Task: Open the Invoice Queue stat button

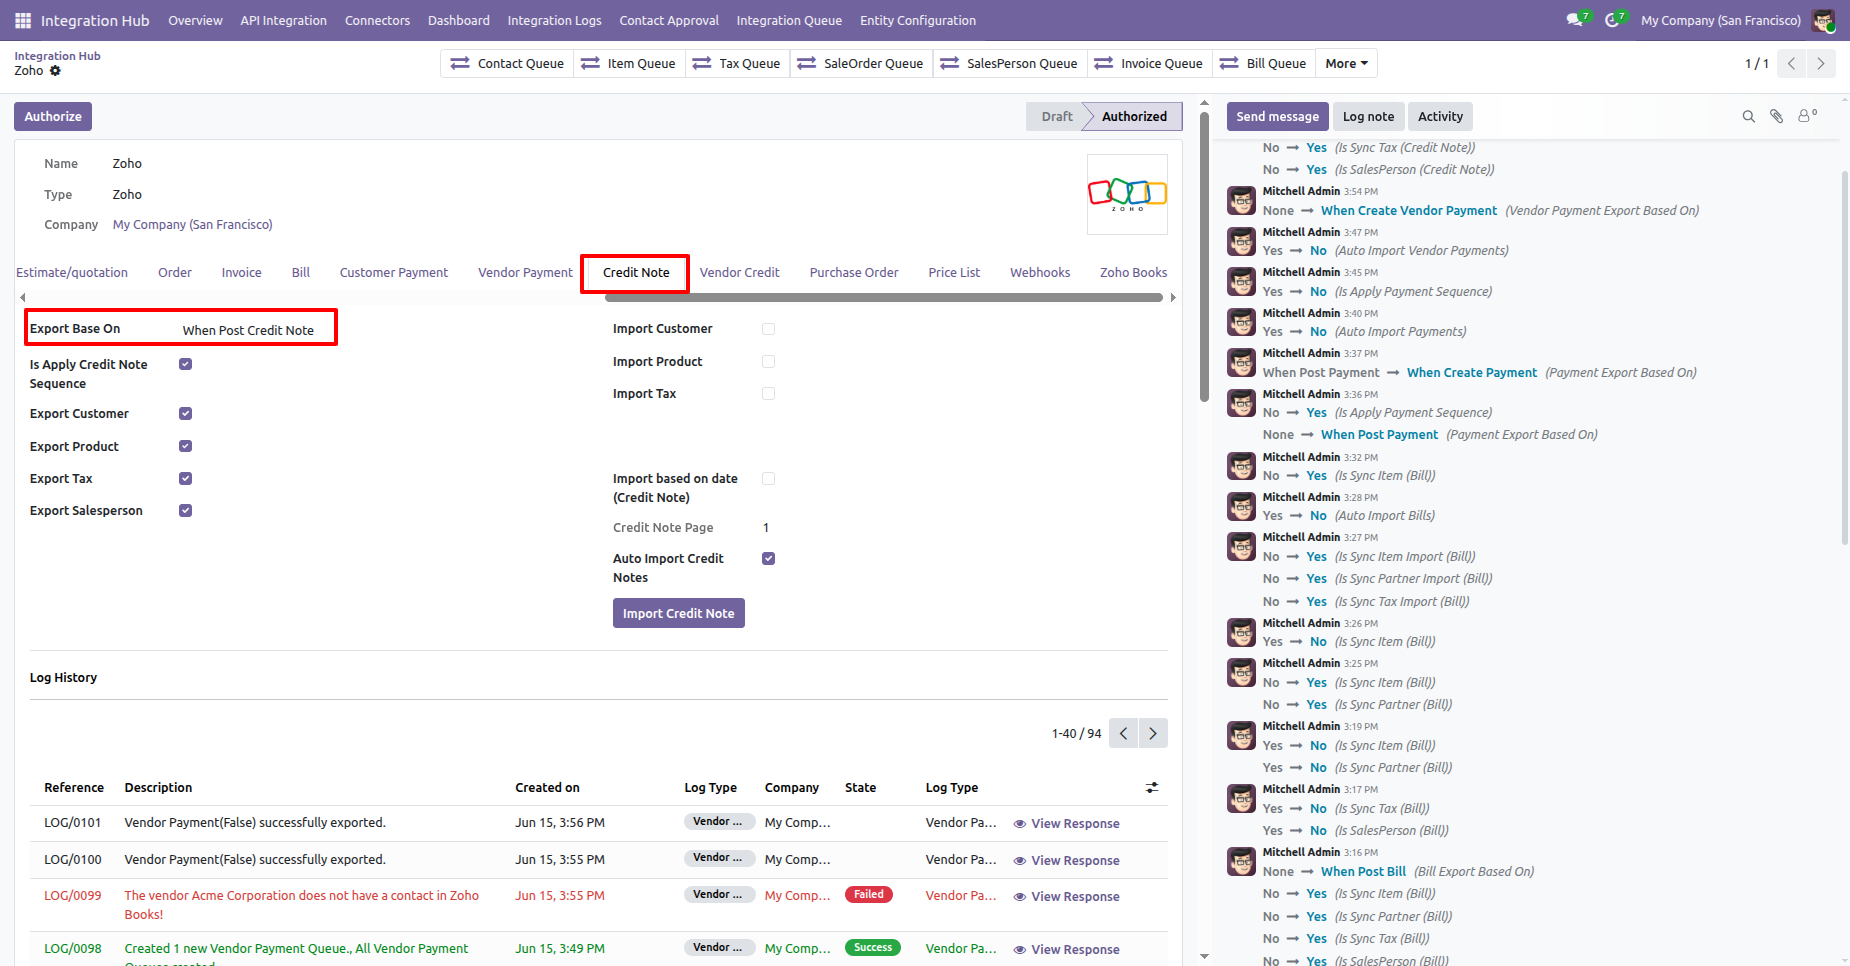Action: 1149,64
